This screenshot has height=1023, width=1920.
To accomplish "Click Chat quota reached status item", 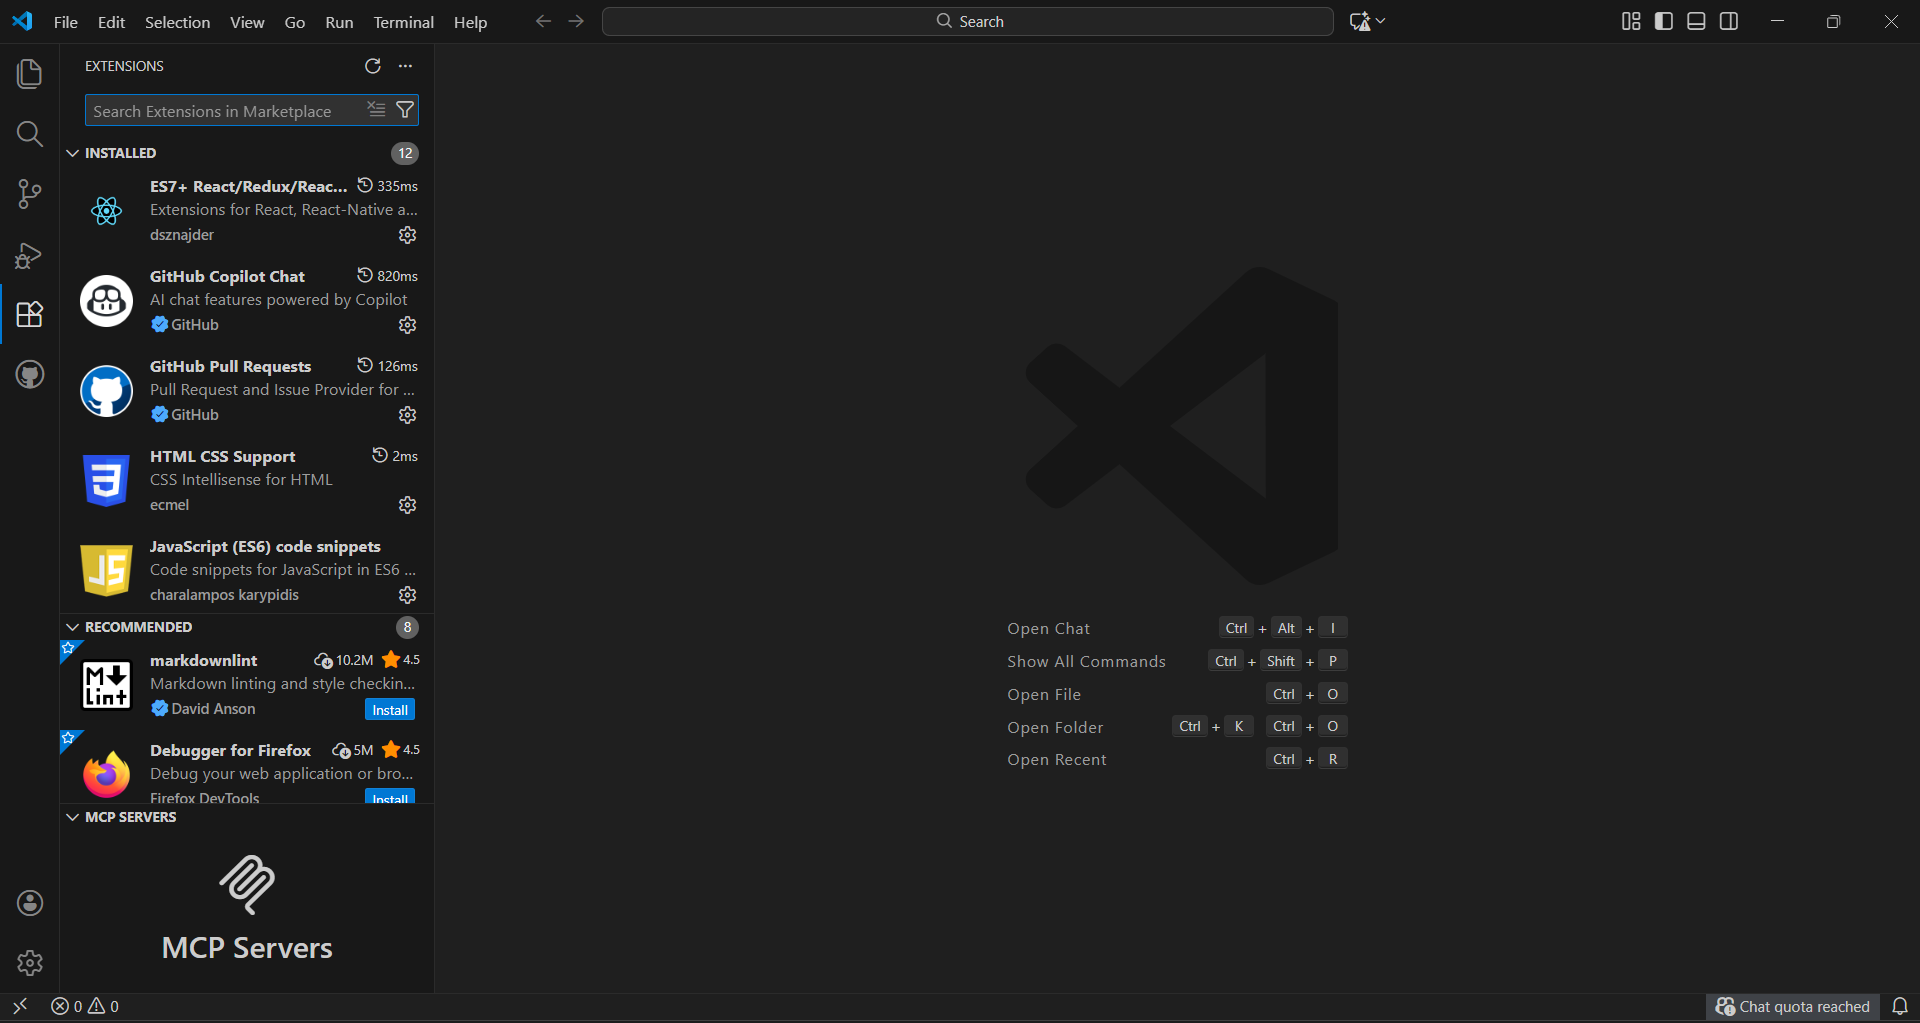I will 1792,1006.
